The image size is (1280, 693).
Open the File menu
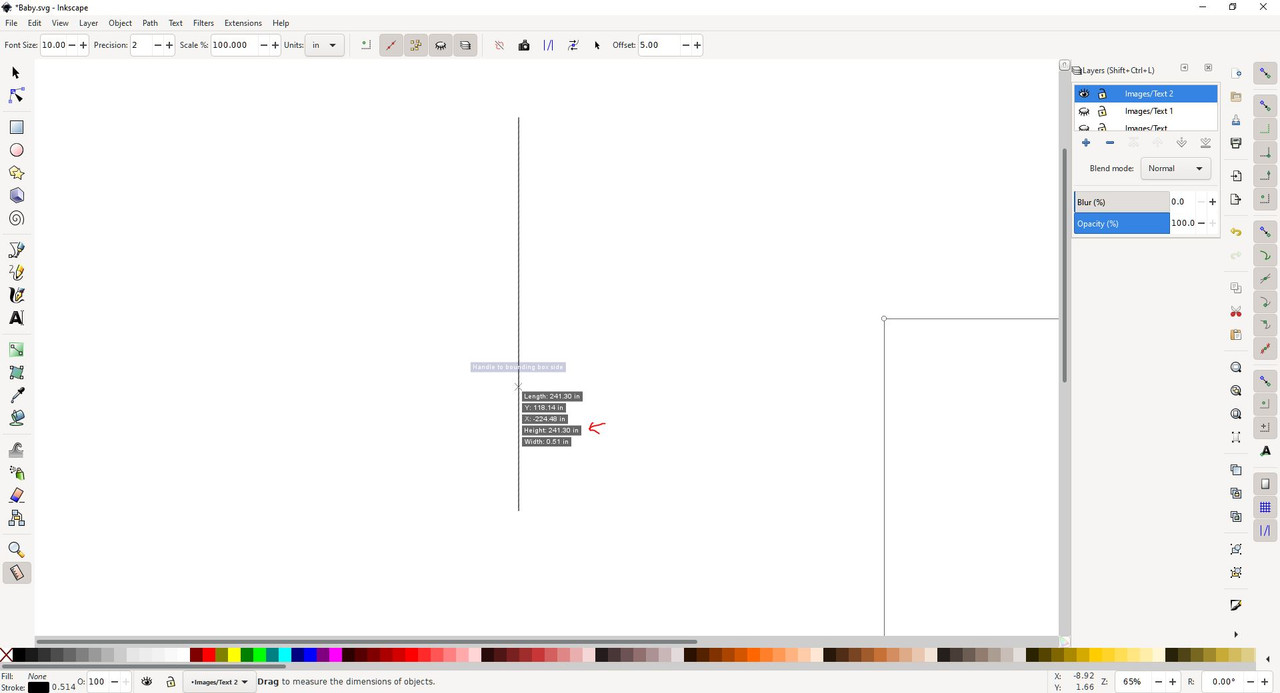[x=11, y=23]
